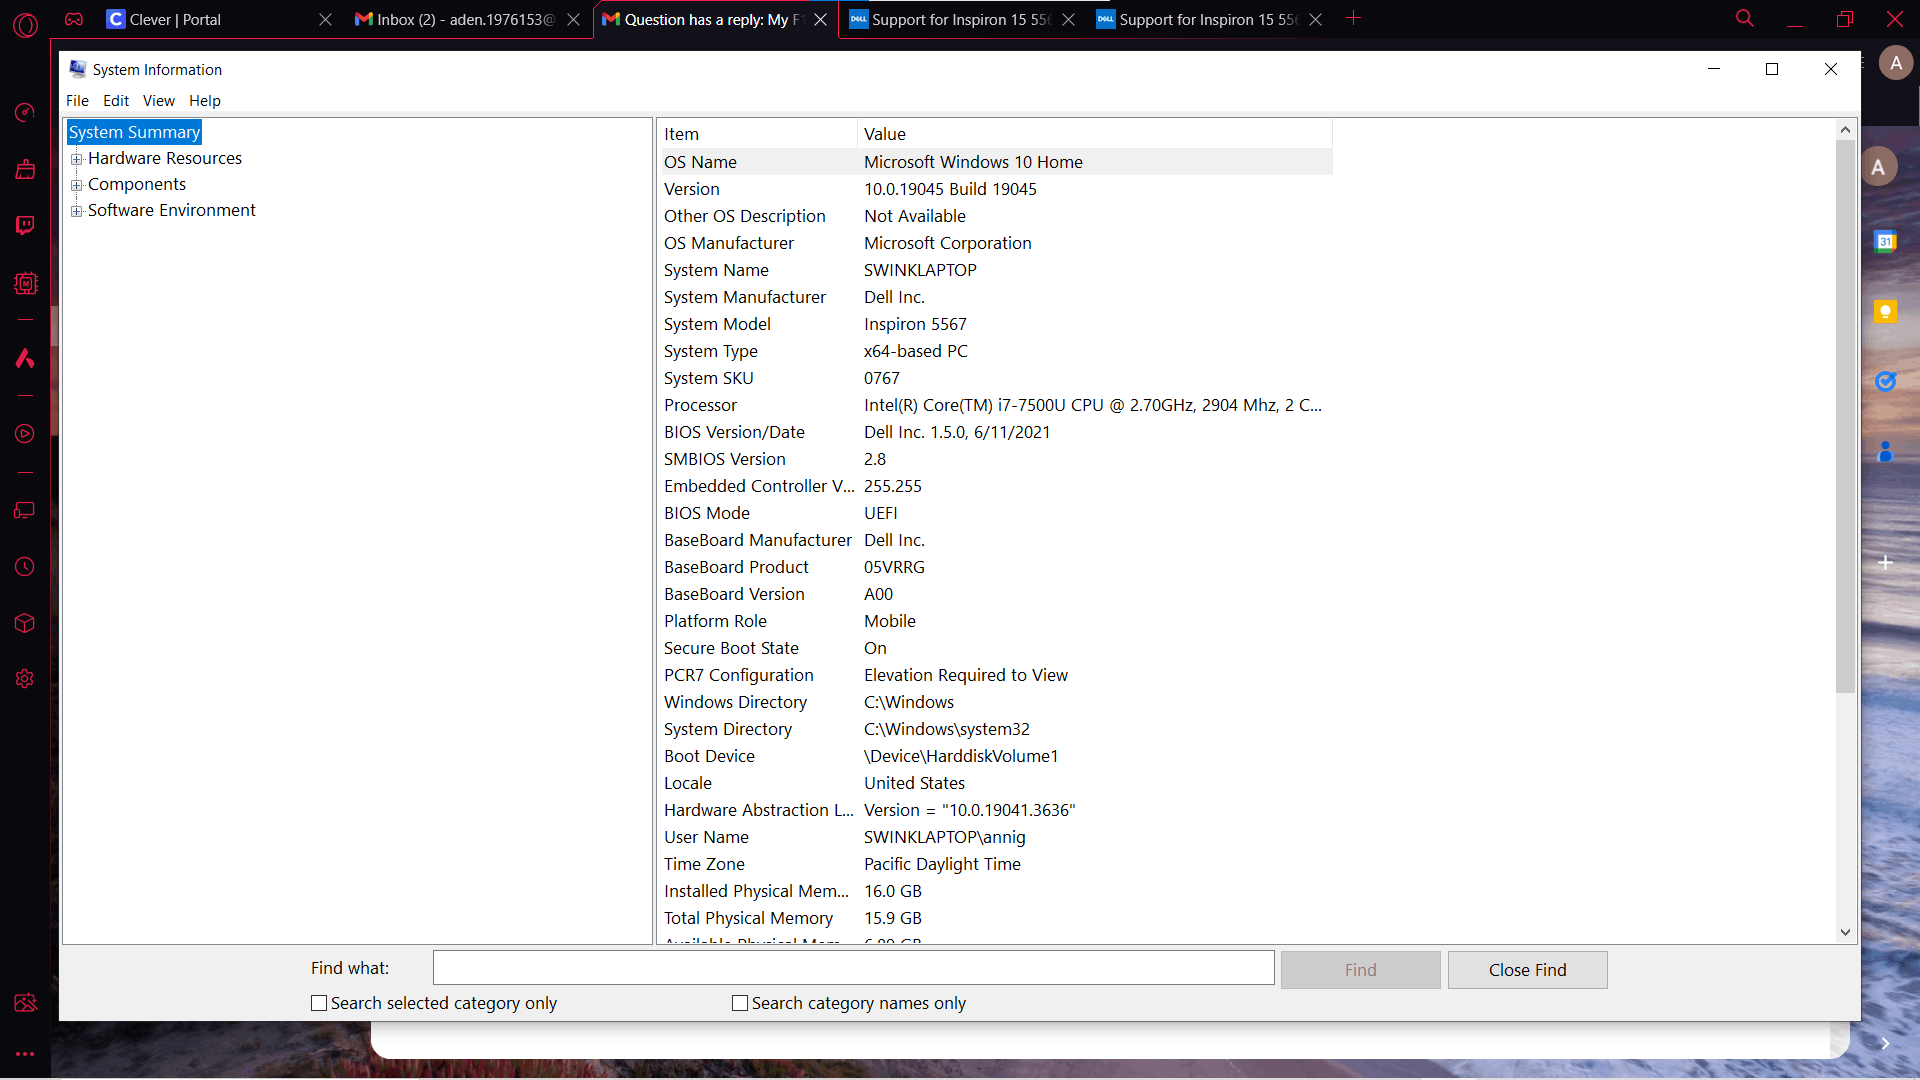The image size is (1920, 1080).
Task: Open the View menu in System Information
Action: coord(158,100)
